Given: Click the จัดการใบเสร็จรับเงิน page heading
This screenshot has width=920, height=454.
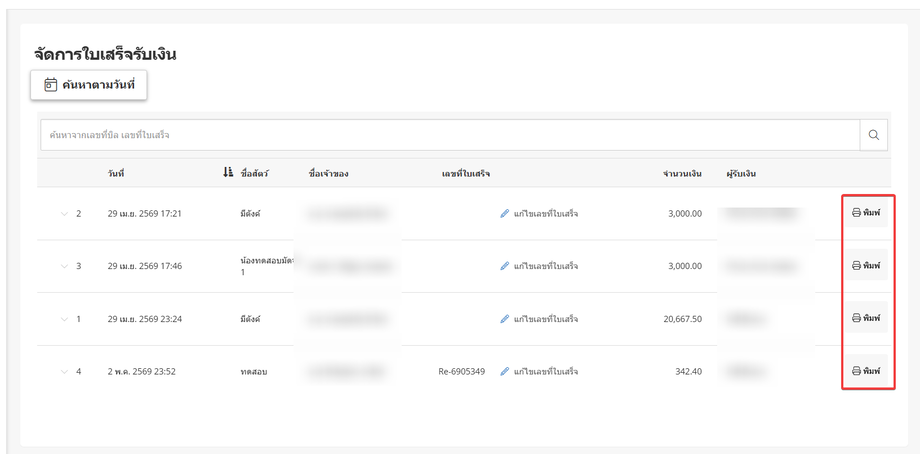Looking at the screenshot, I should 106,55.
